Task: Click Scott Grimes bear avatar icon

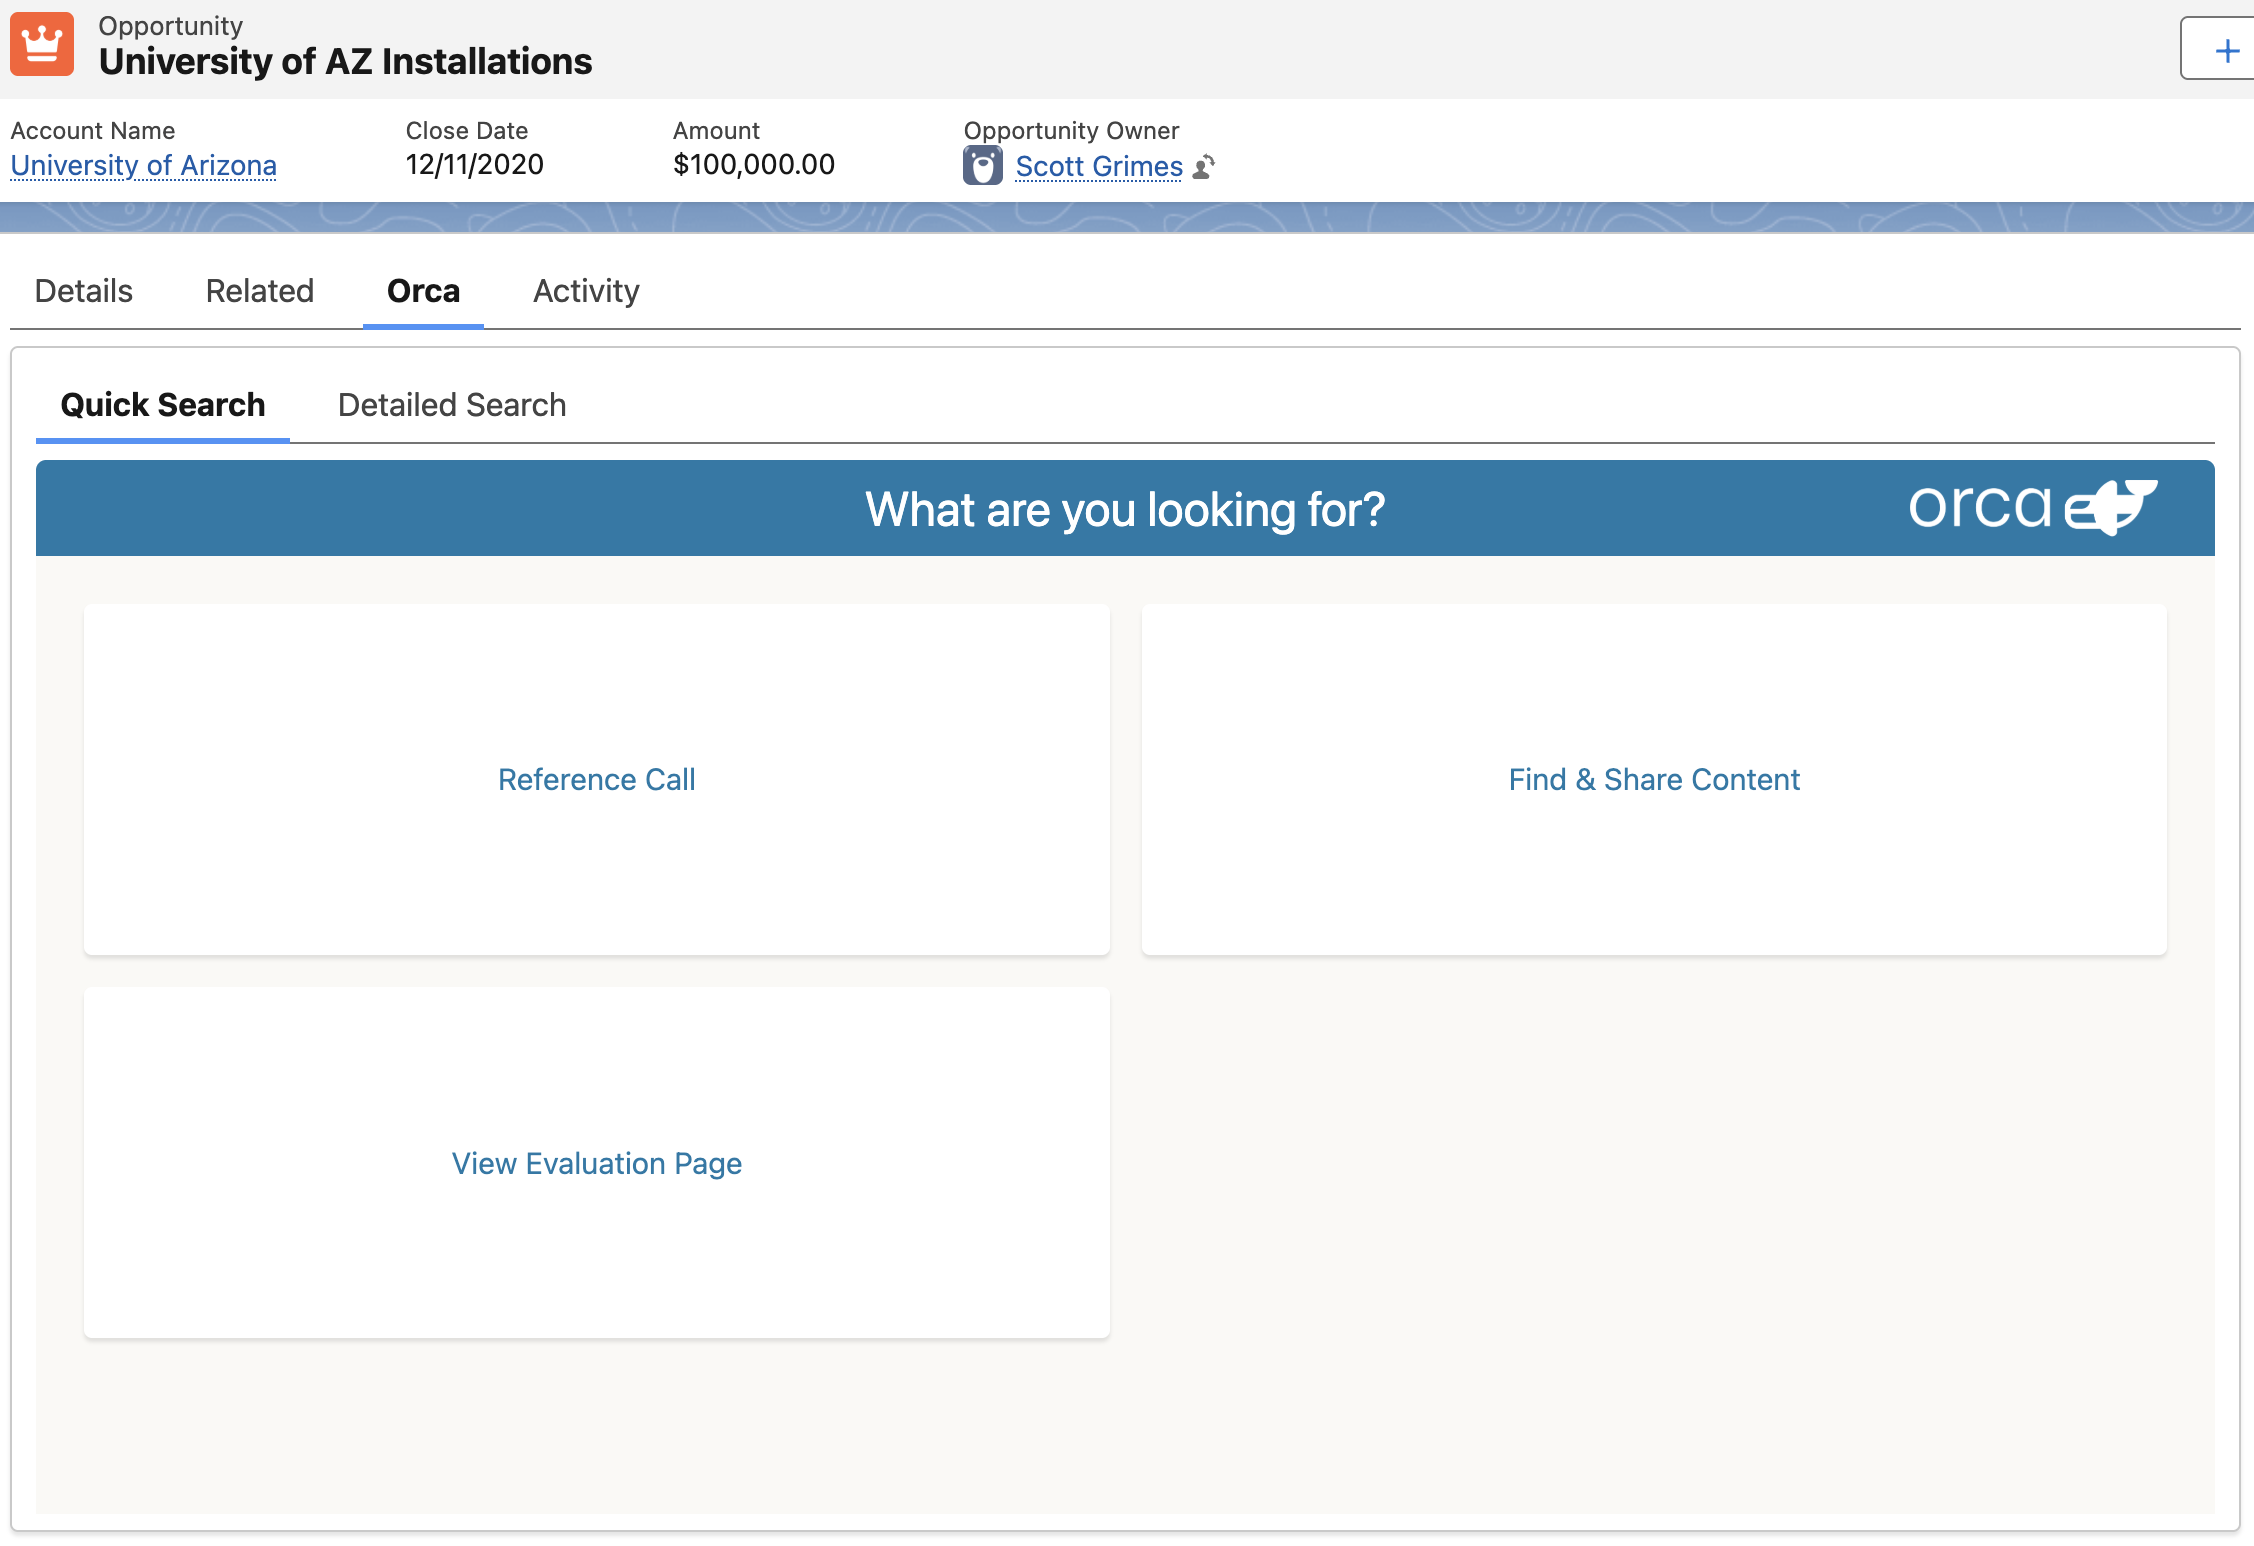Action: tap(982, 166)
